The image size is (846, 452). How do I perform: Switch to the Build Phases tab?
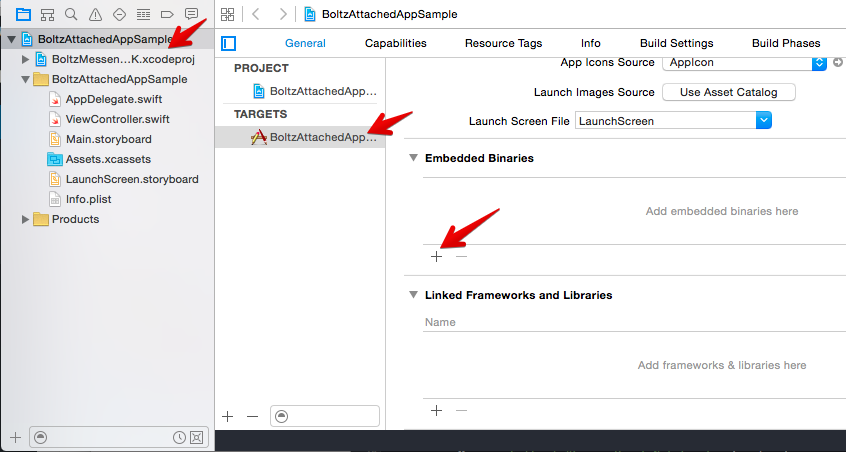(x=786, y=43)
